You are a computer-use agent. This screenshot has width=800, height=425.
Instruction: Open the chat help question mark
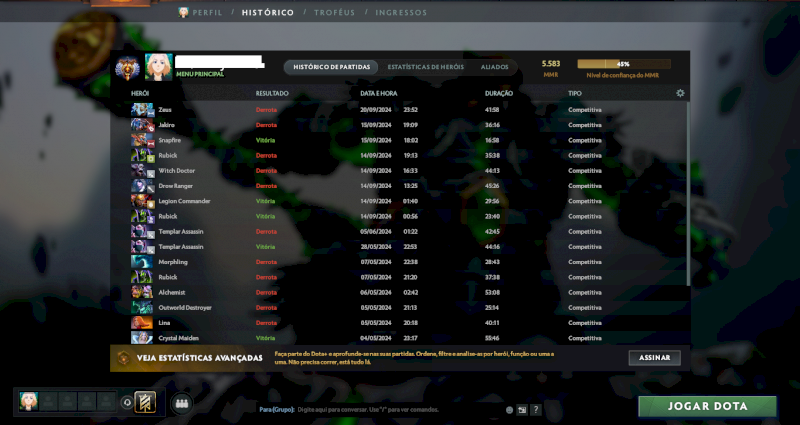[x=535, y=410]
